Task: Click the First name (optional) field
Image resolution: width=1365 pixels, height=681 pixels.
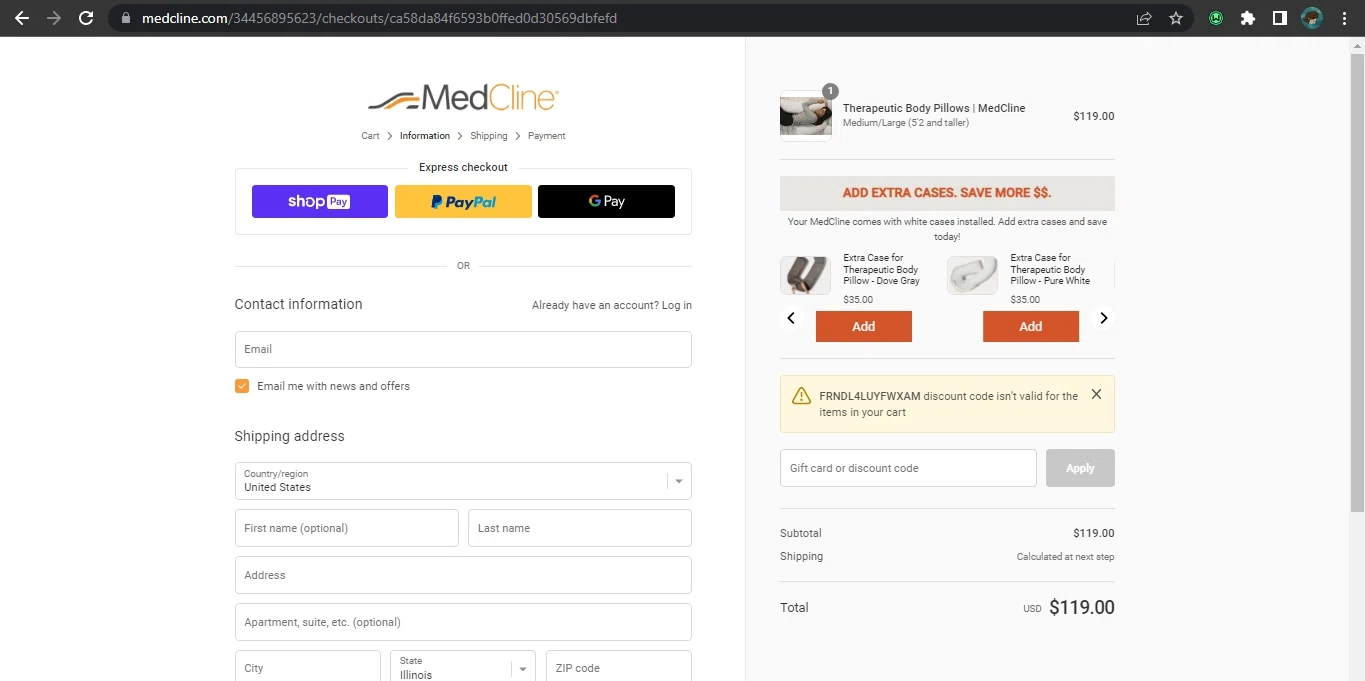Action: pos(347,528)
